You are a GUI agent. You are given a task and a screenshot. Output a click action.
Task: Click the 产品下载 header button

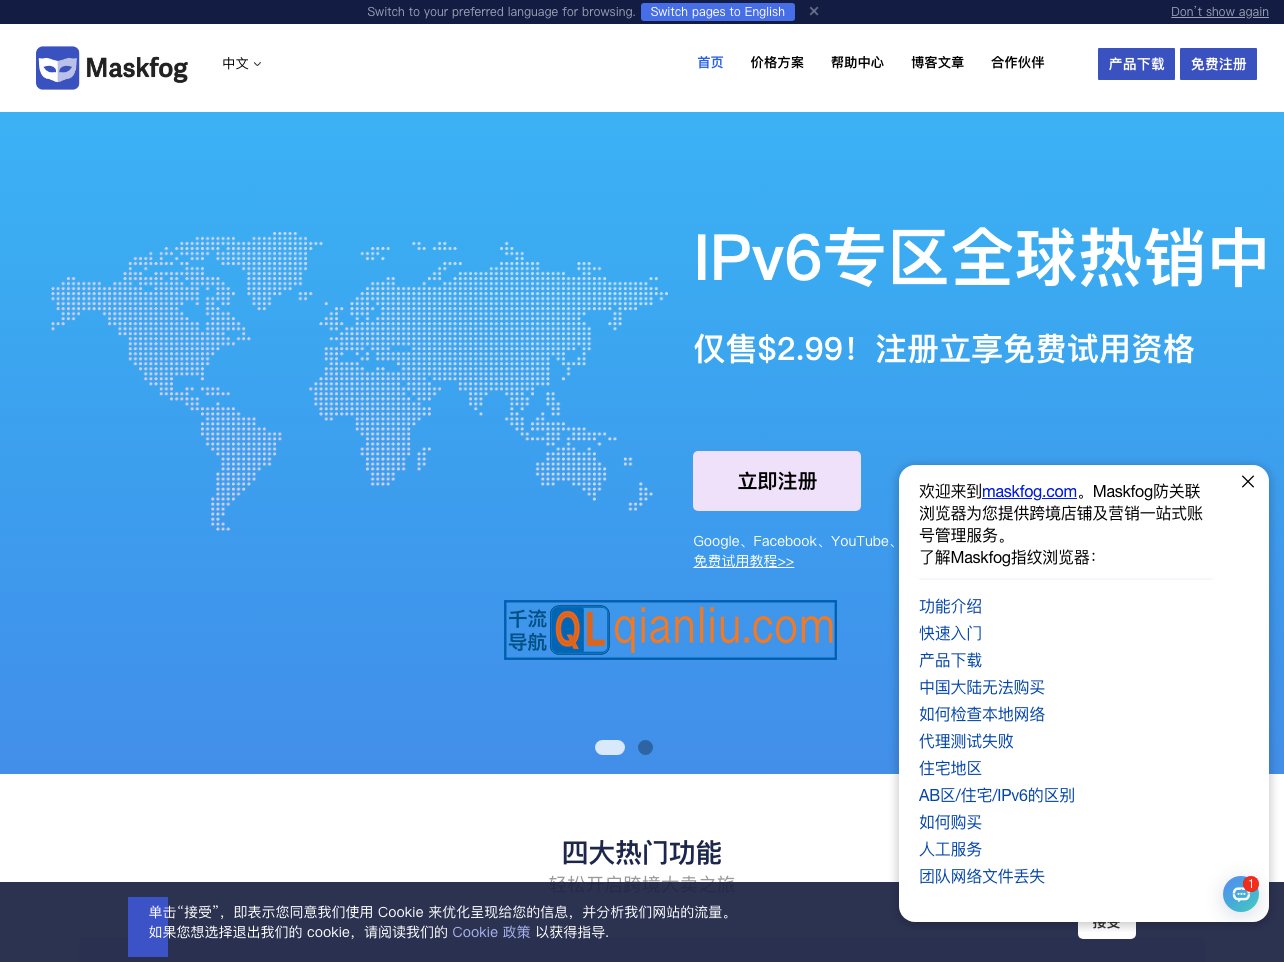pos(1136,63)
